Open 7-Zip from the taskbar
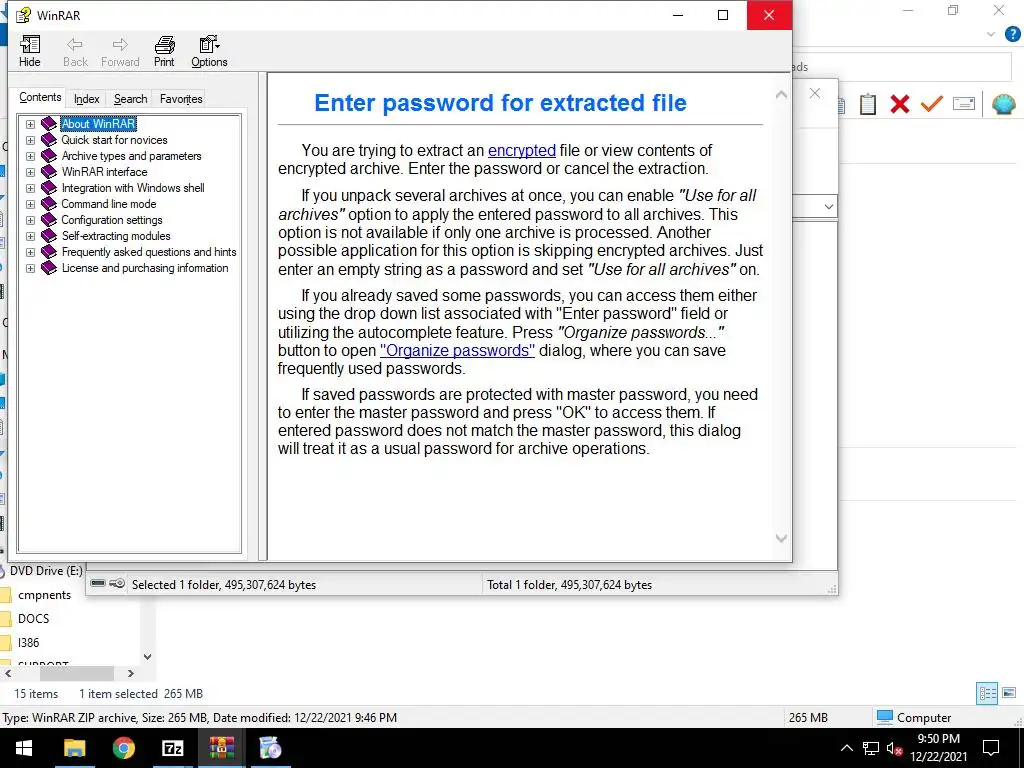 172,748
